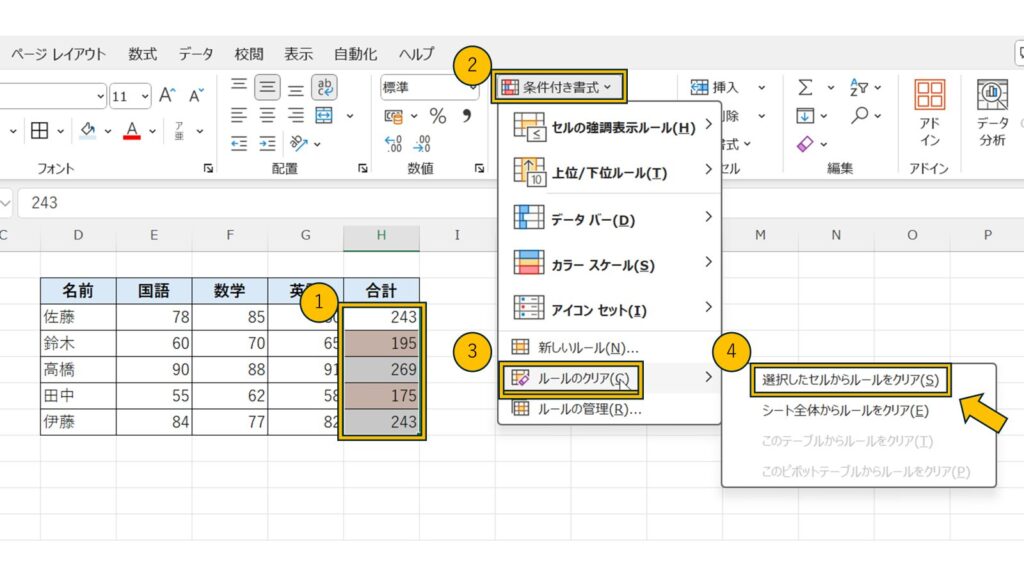Open the データ ribbon tab
This screenshot has height=576, width=1024.
[x=196, y=54]
